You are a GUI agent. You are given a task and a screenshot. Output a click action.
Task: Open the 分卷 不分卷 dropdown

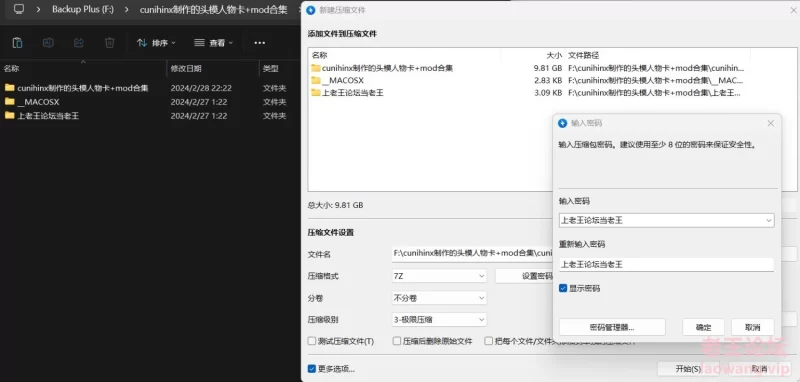pos(439,298)
